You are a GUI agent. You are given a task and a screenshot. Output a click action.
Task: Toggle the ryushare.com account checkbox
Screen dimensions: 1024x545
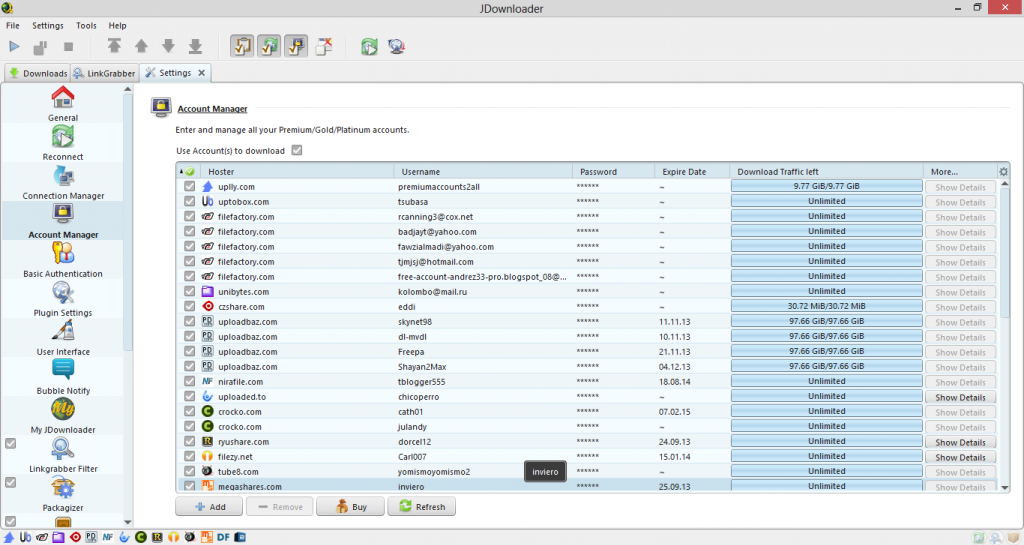[189, 441]
